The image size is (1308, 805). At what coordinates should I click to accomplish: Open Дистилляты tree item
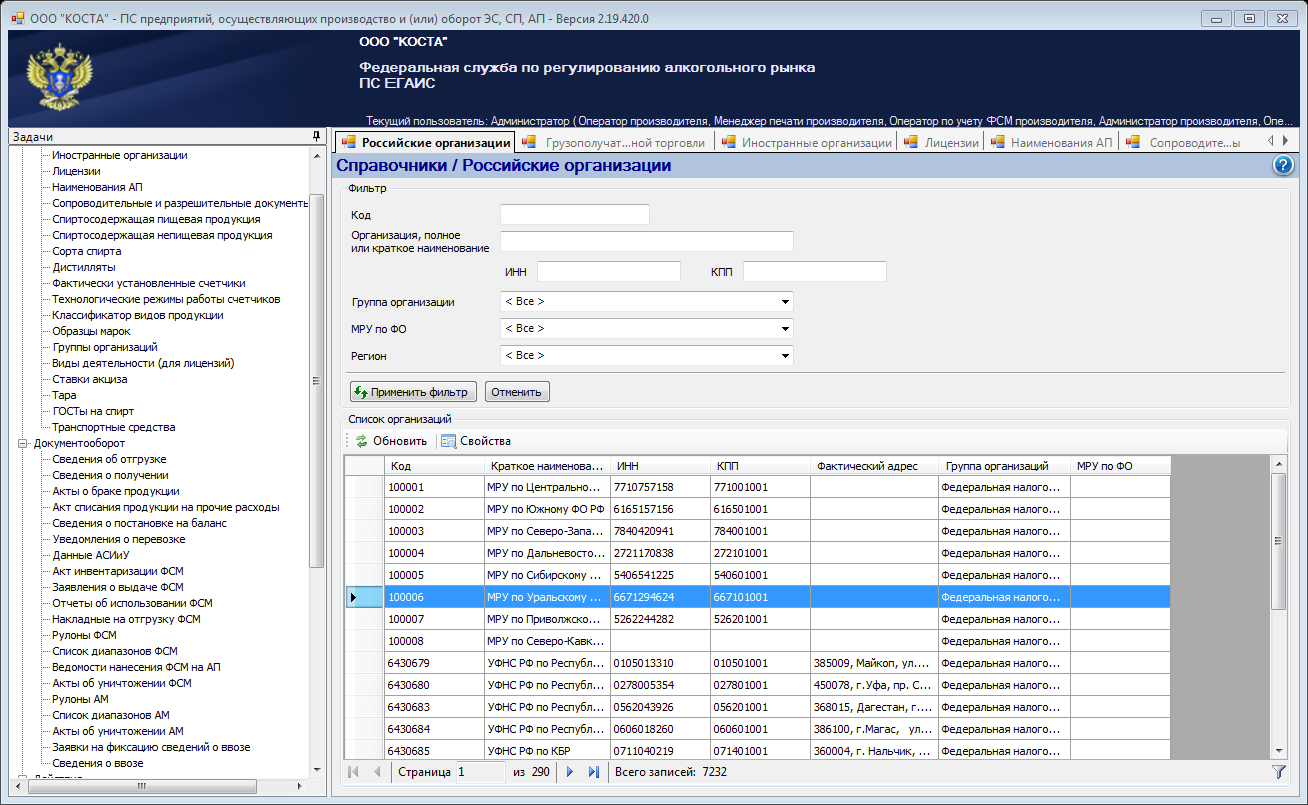click(83, 267)
